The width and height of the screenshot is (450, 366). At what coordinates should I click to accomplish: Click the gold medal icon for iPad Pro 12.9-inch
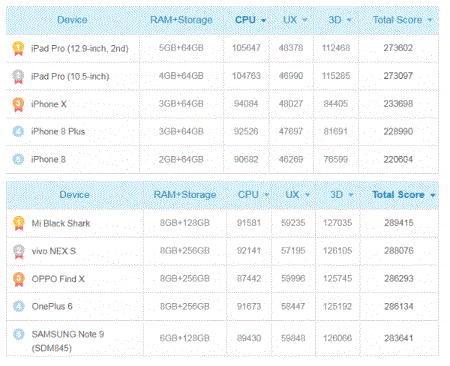(18, 48)
